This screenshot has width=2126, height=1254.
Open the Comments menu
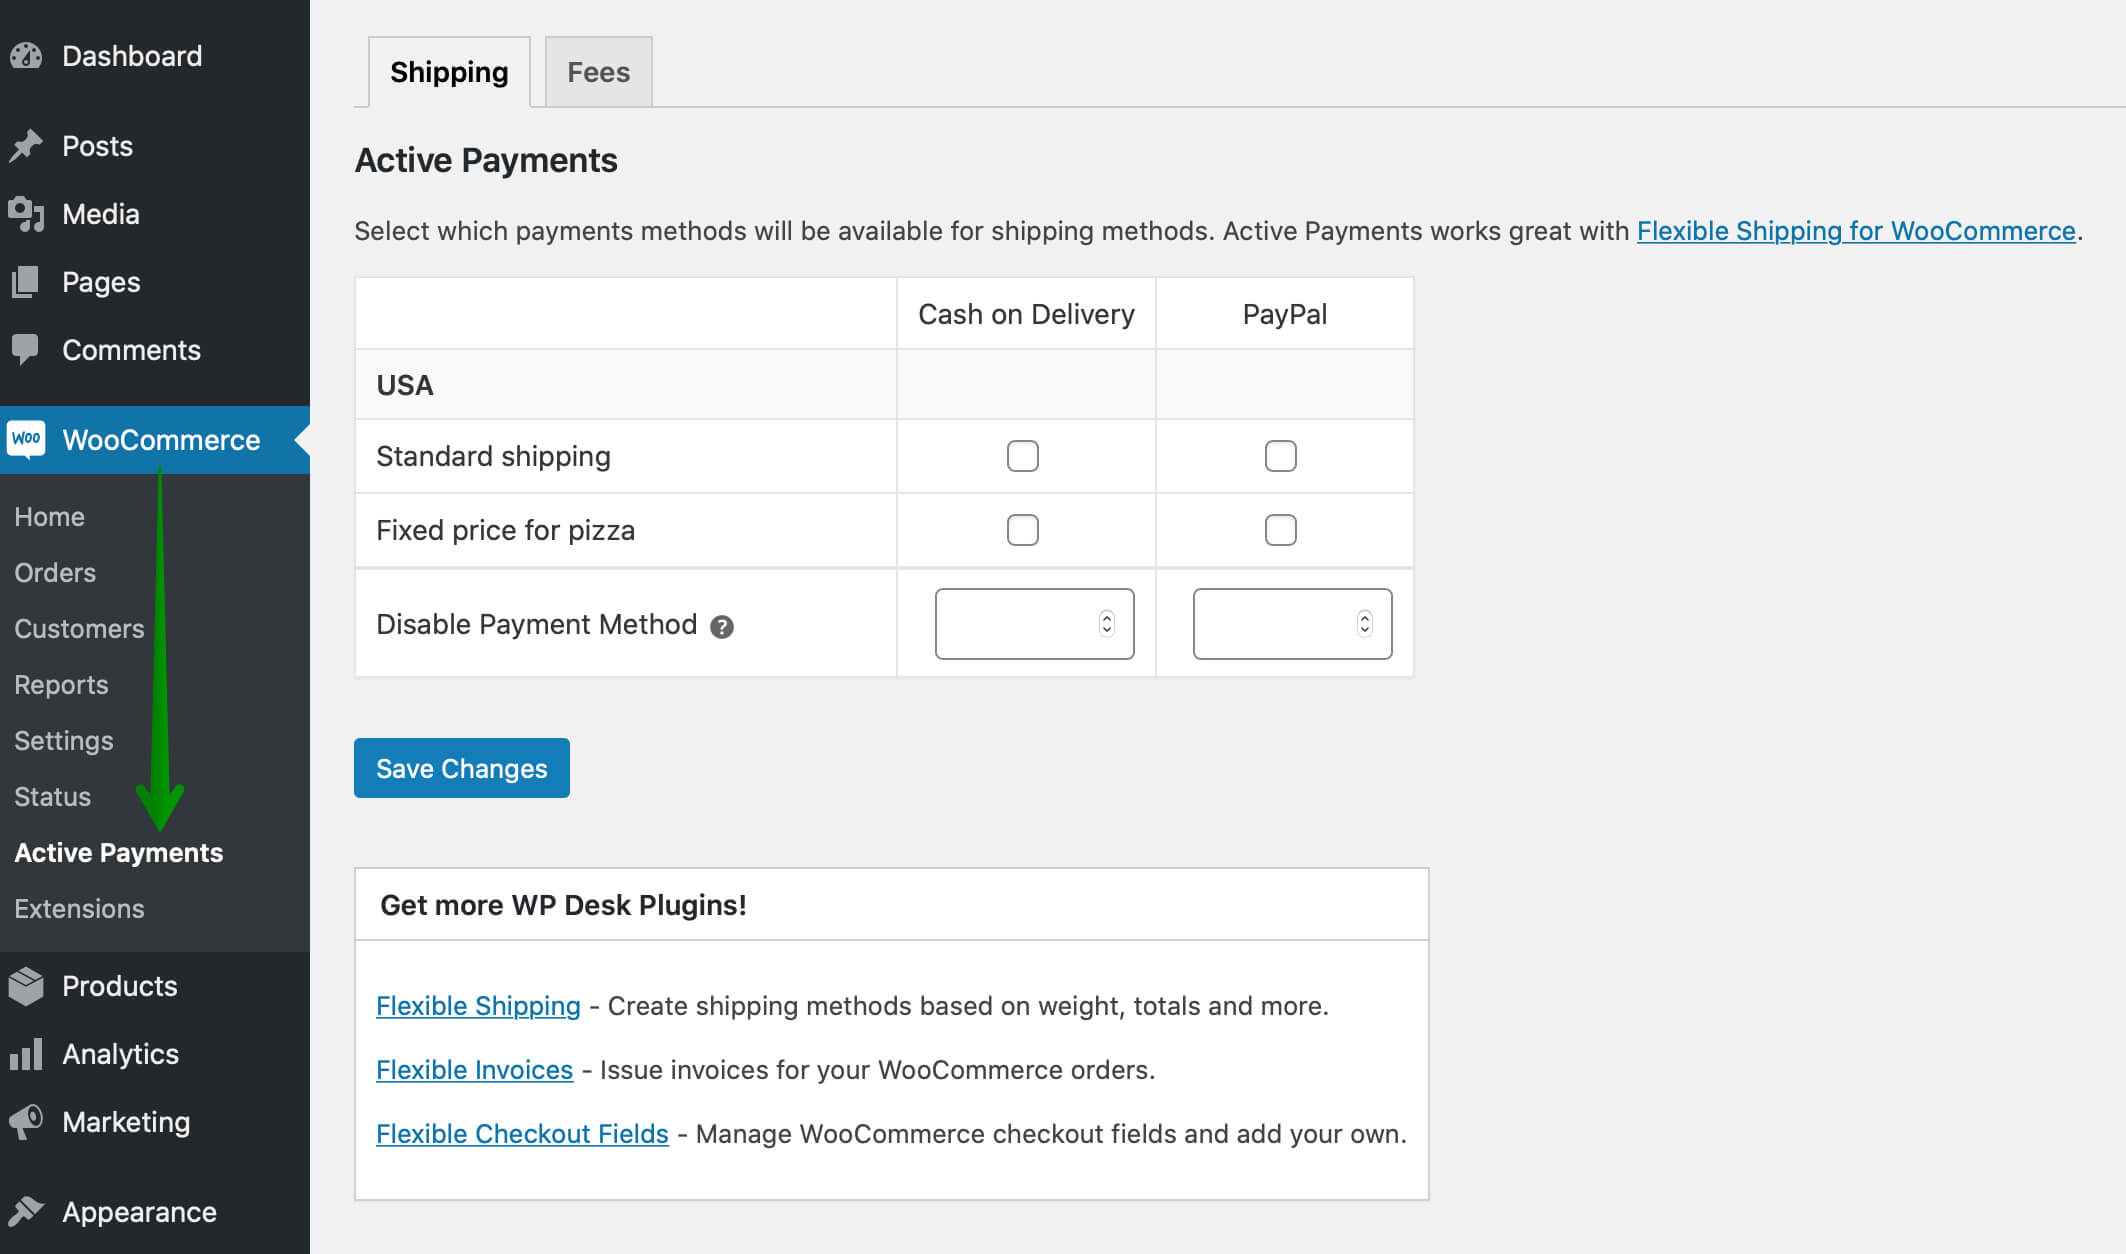click(x=131, y=350)
